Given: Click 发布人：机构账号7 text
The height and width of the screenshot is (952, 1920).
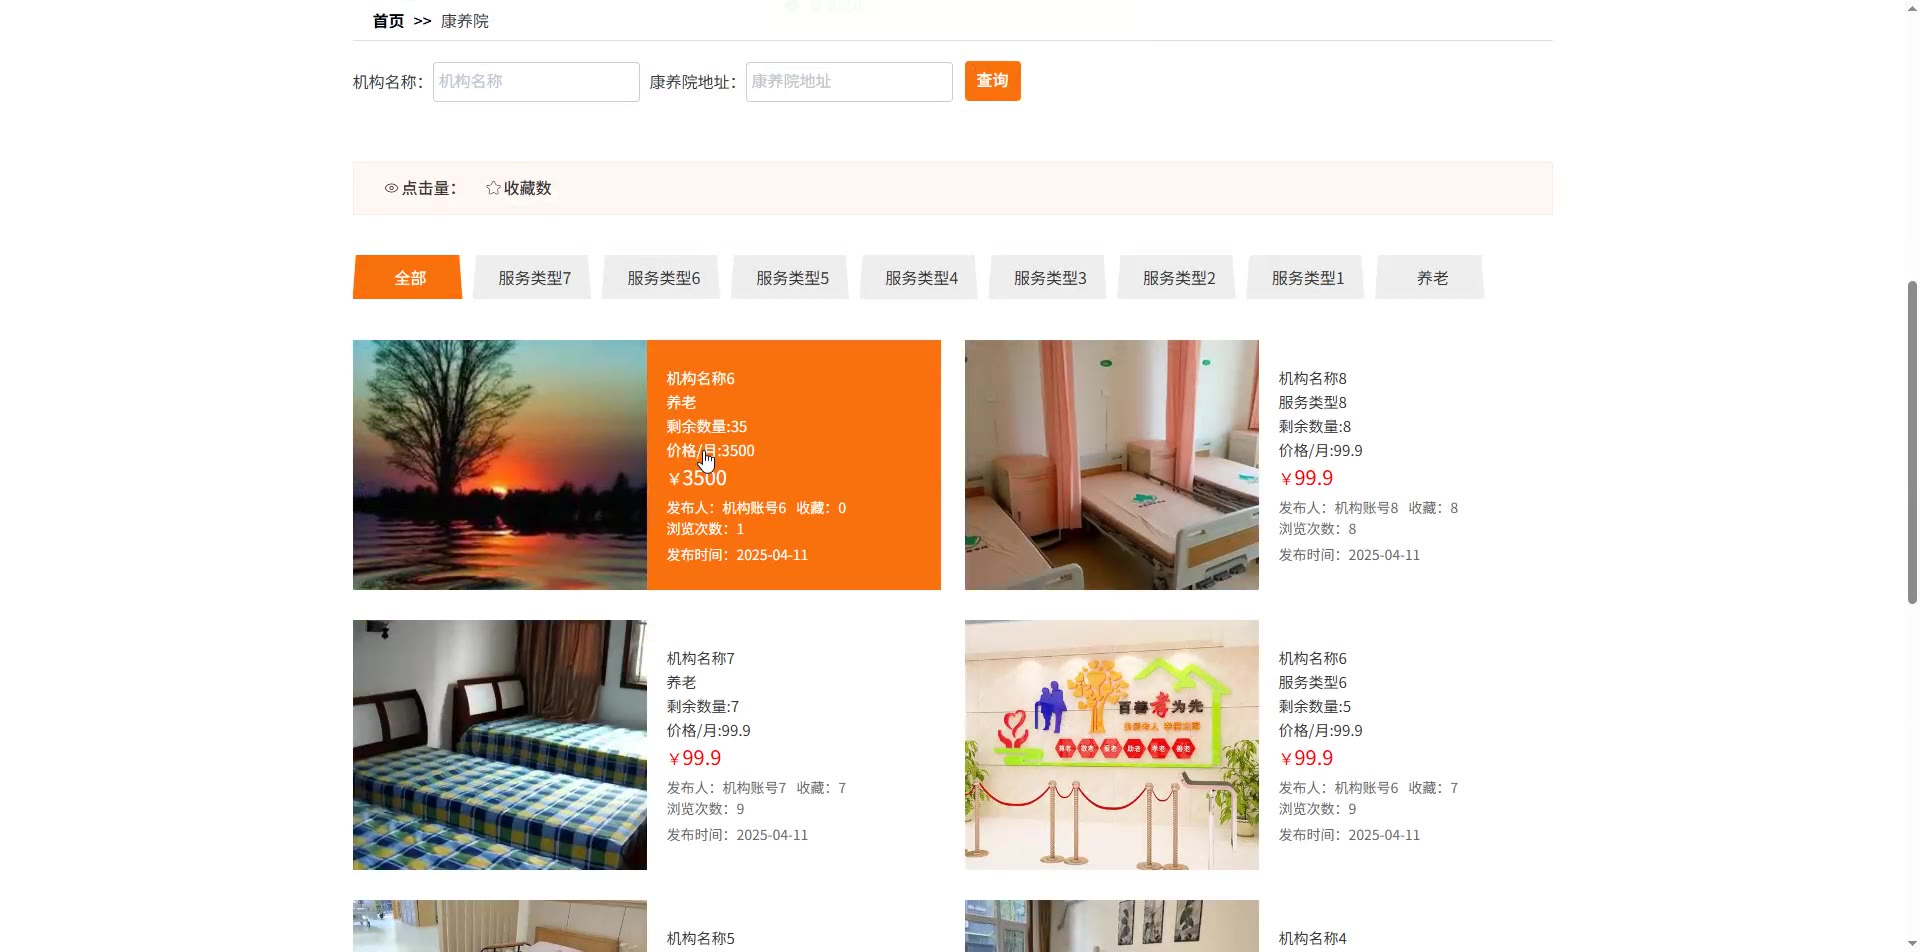Looking at the screenshot, I should [726, 788].
